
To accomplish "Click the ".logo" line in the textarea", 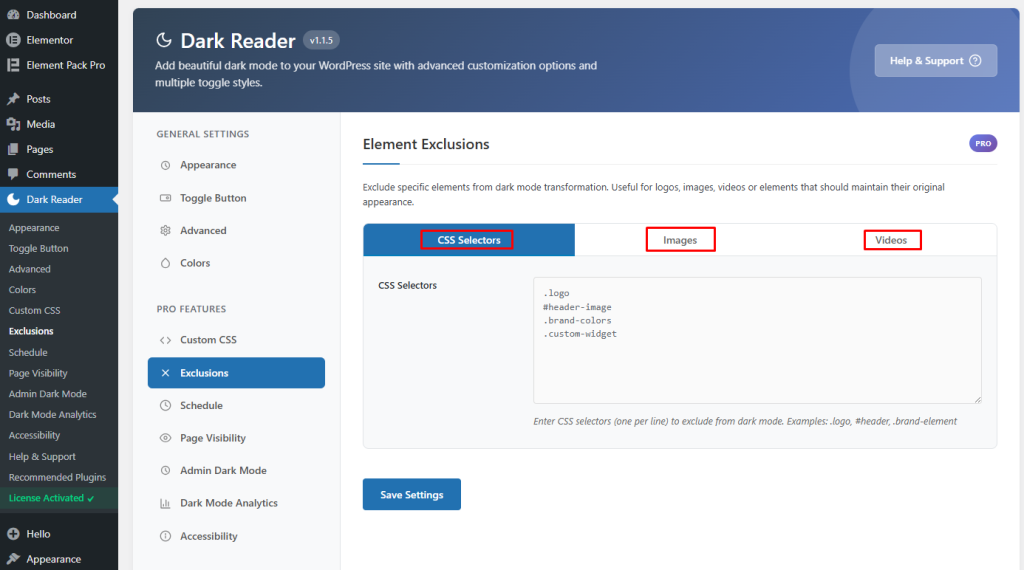I will (556, 293).
